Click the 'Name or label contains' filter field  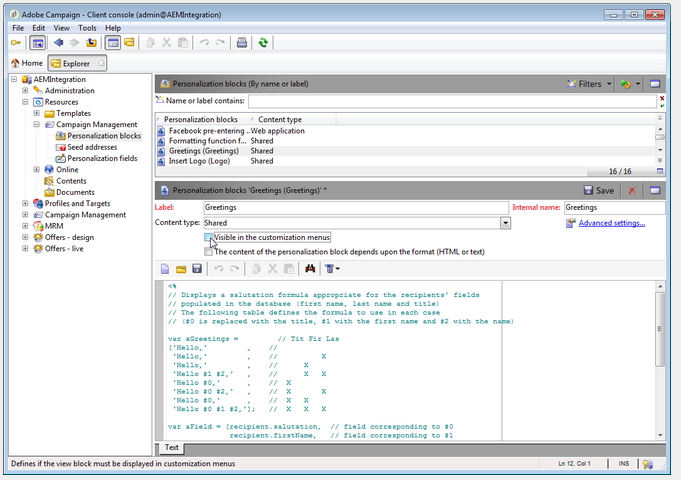pyautogui.click(x=452, y=101)
